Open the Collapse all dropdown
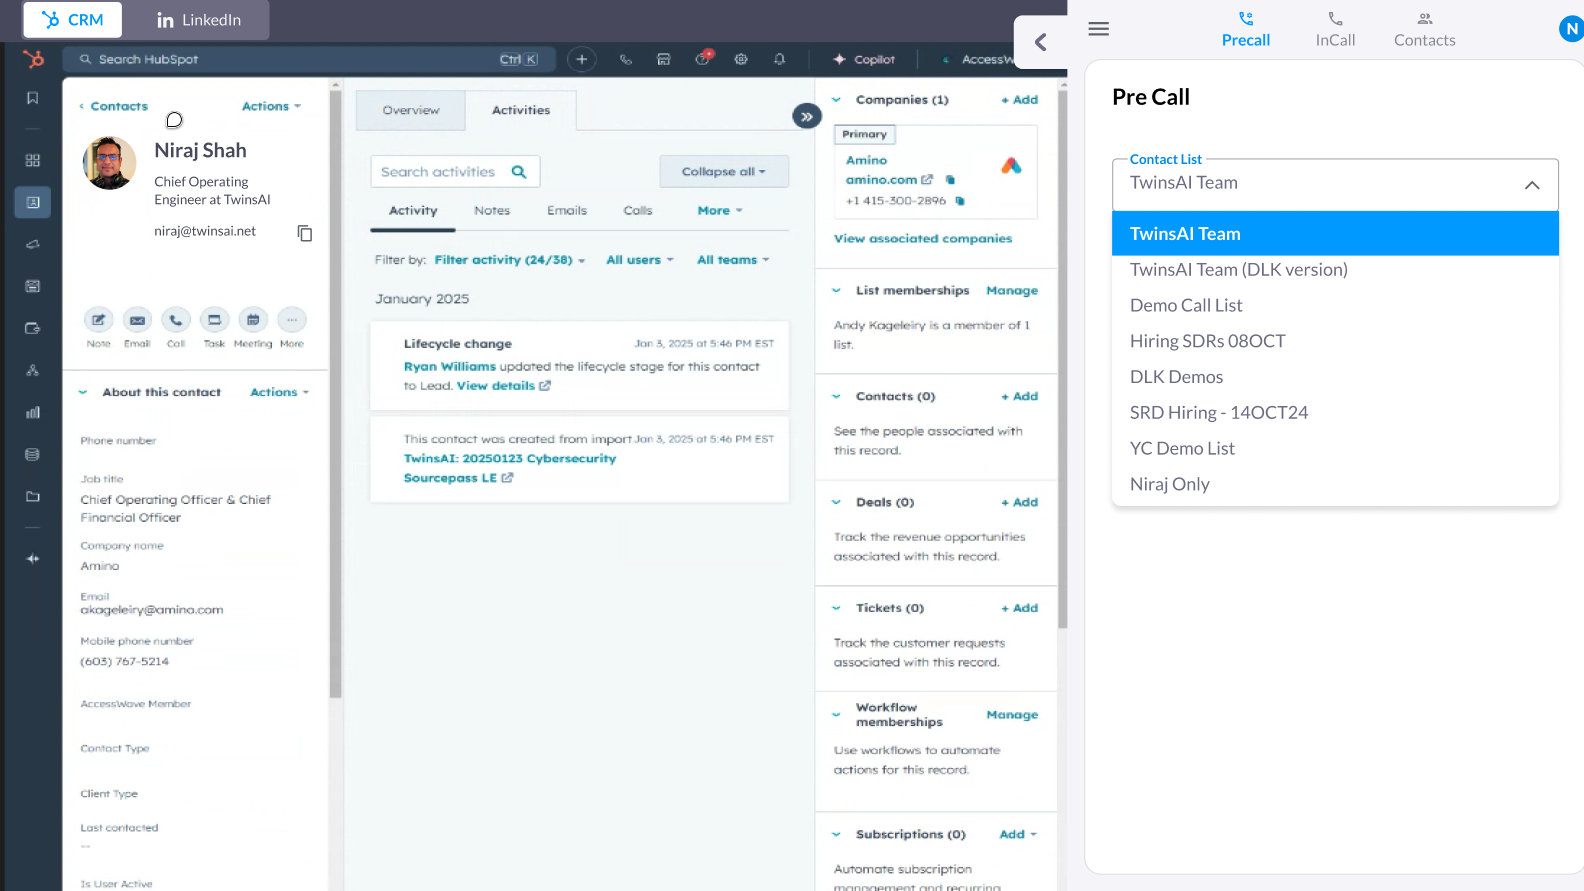This screenshot has height=891, width=1584. pos(723,172)
